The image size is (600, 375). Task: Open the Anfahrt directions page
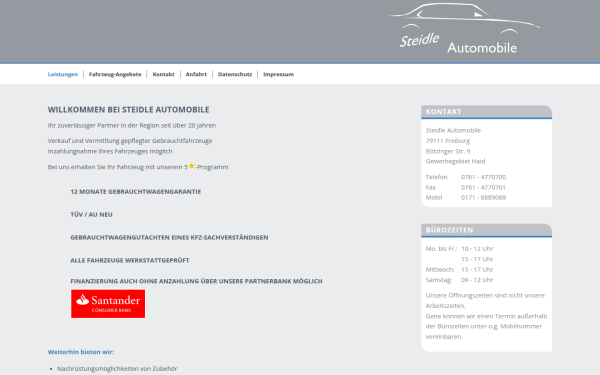coord(196,74)
